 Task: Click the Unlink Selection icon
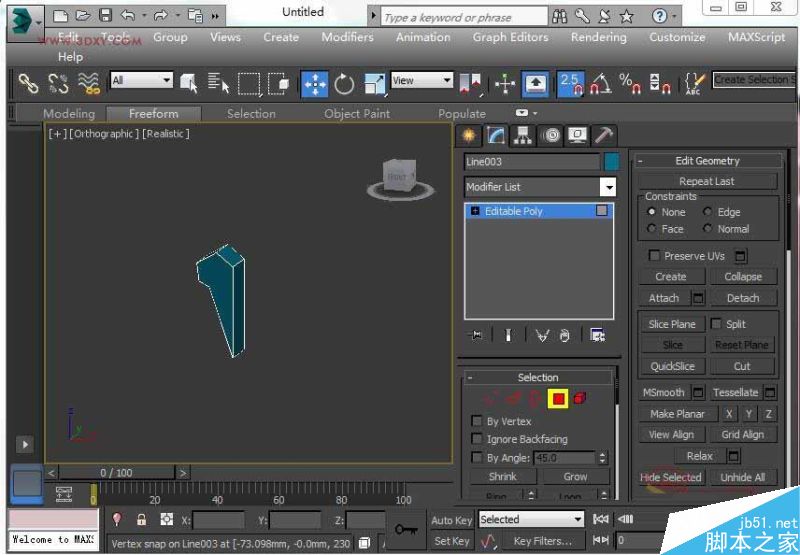click(x=58, y=84)
